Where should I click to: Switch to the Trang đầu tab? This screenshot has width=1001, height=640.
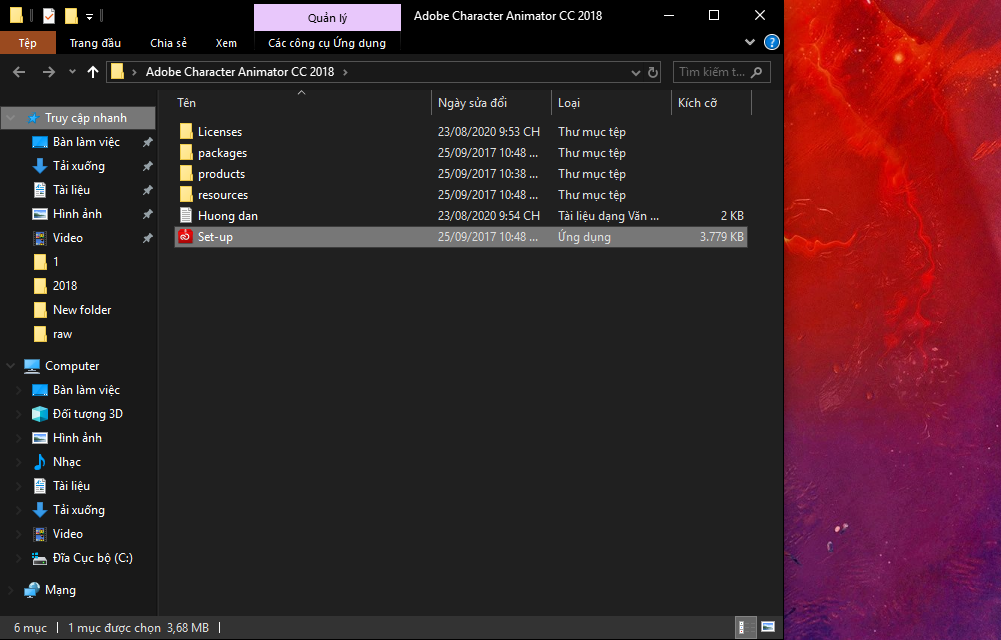95,43
